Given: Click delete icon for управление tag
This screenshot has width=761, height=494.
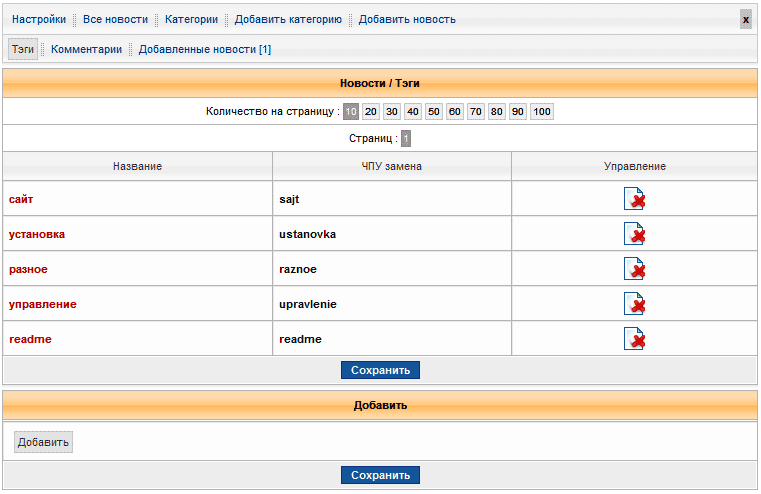Looking at the screenshot, I should [x=634, y=304].
